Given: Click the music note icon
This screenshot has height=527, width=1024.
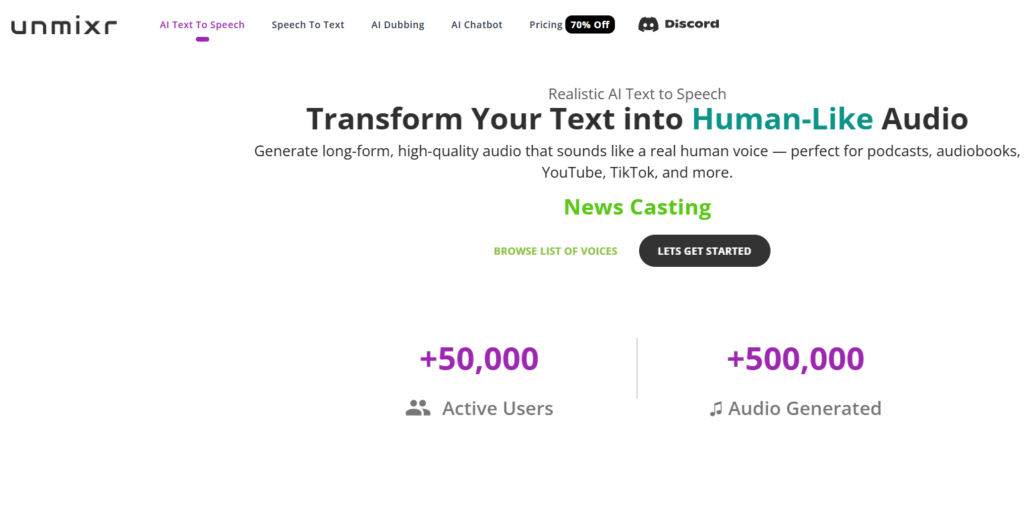Looking at the screenshot, I should 716,409.
